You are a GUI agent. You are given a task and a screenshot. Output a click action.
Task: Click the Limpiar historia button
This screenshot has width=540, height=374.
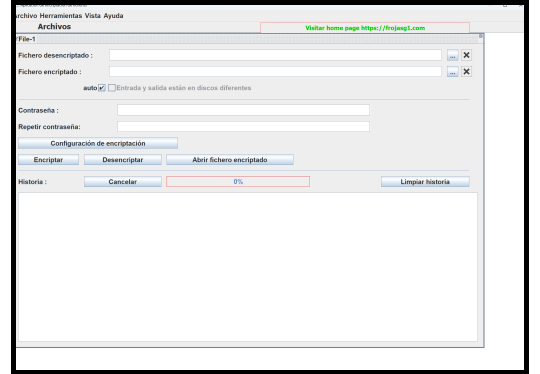pos(425,181)
